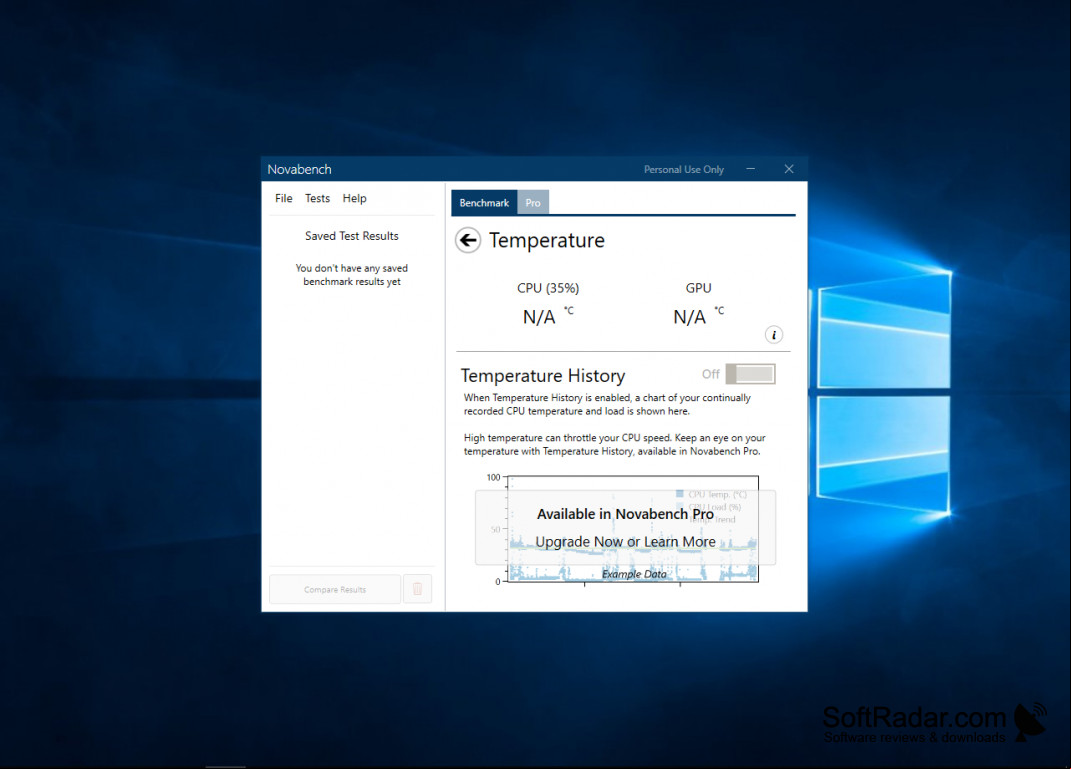Close the Novabench window
The width and height of the screenshot is (1071, 769).
789,169
